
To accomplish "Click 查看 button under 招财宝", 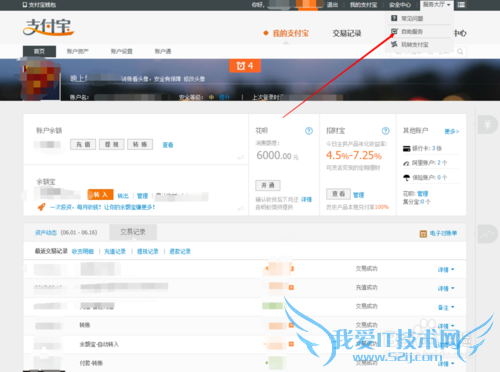I will (x=338, y=194).
